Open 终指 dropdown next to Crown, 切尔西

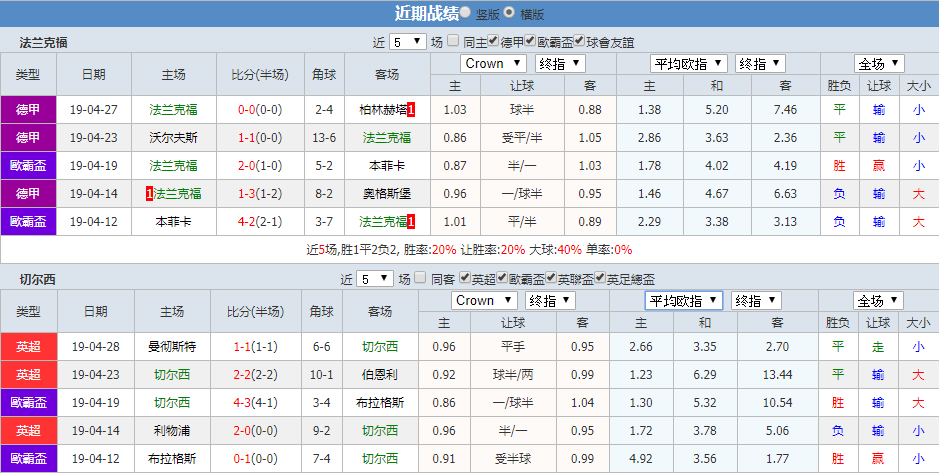click(550, 301)
